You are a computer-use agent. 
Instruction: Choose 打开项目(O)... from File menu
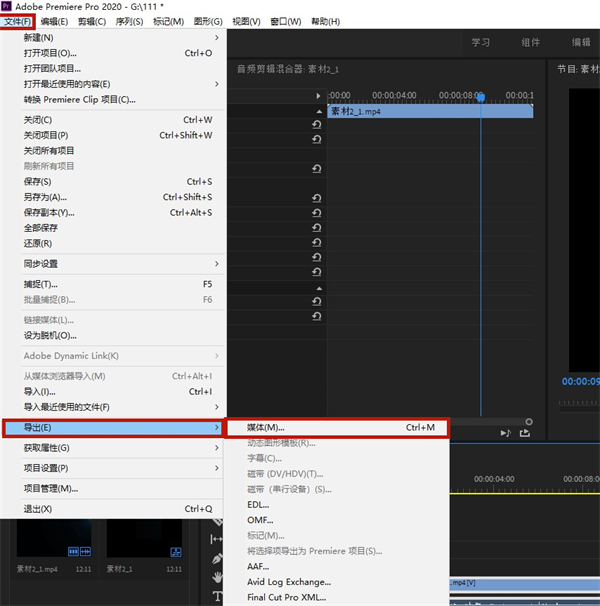113,53
